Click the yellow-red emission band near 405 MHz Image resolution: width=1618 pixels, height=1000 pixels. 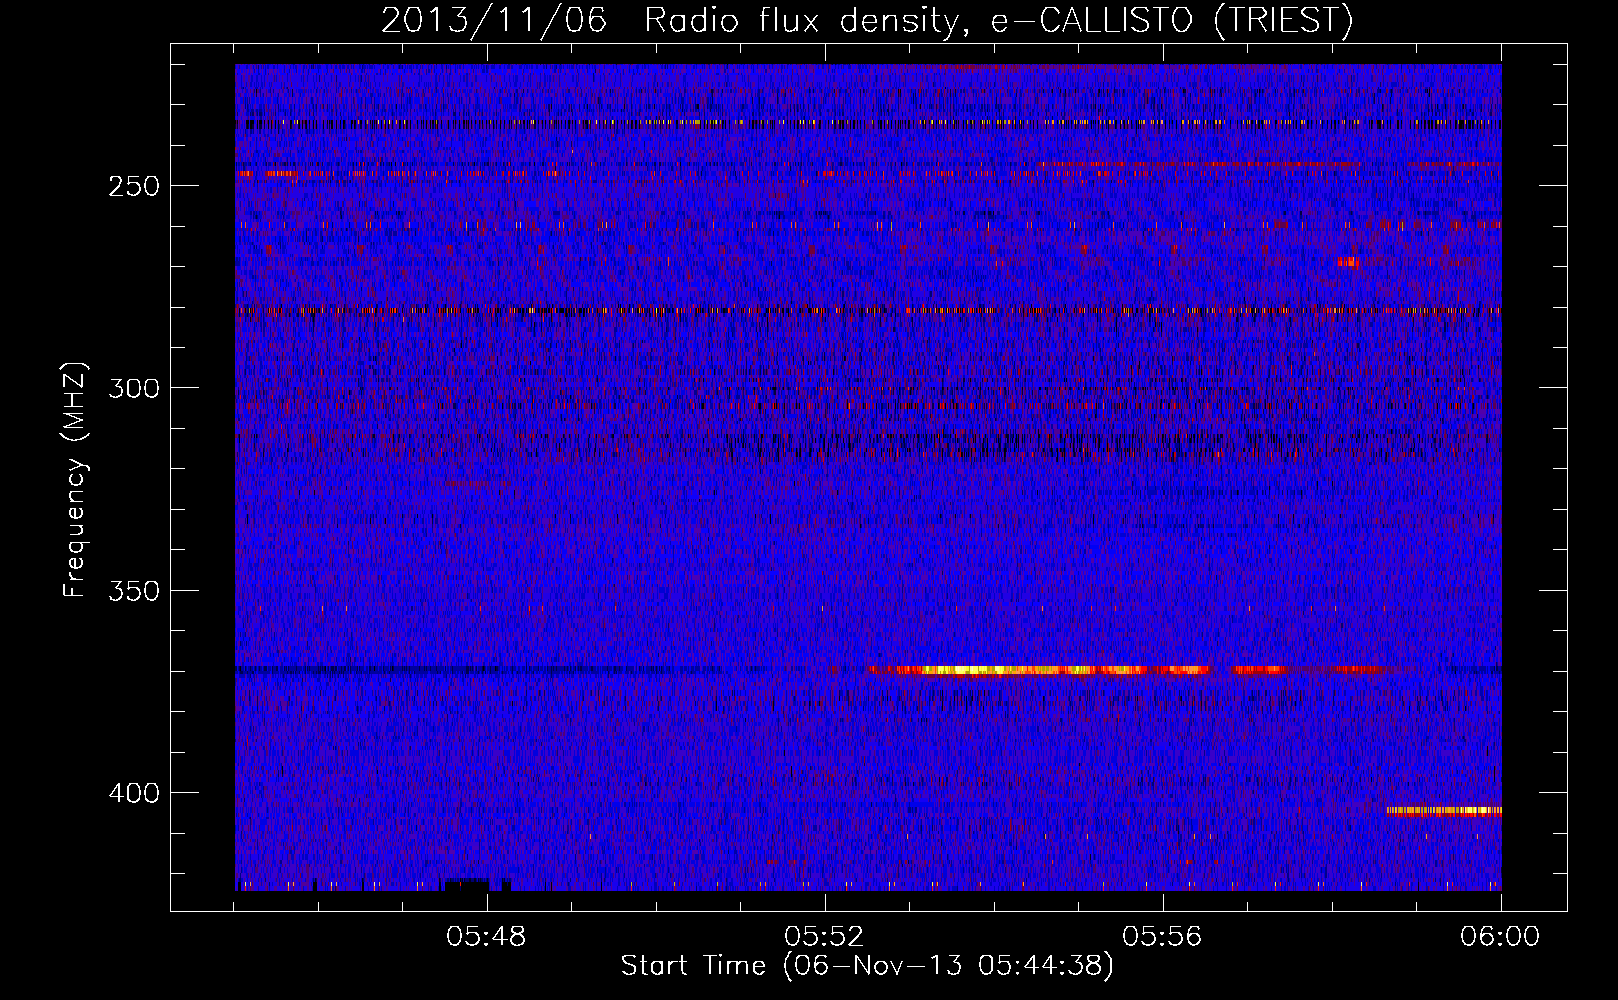1444,811
